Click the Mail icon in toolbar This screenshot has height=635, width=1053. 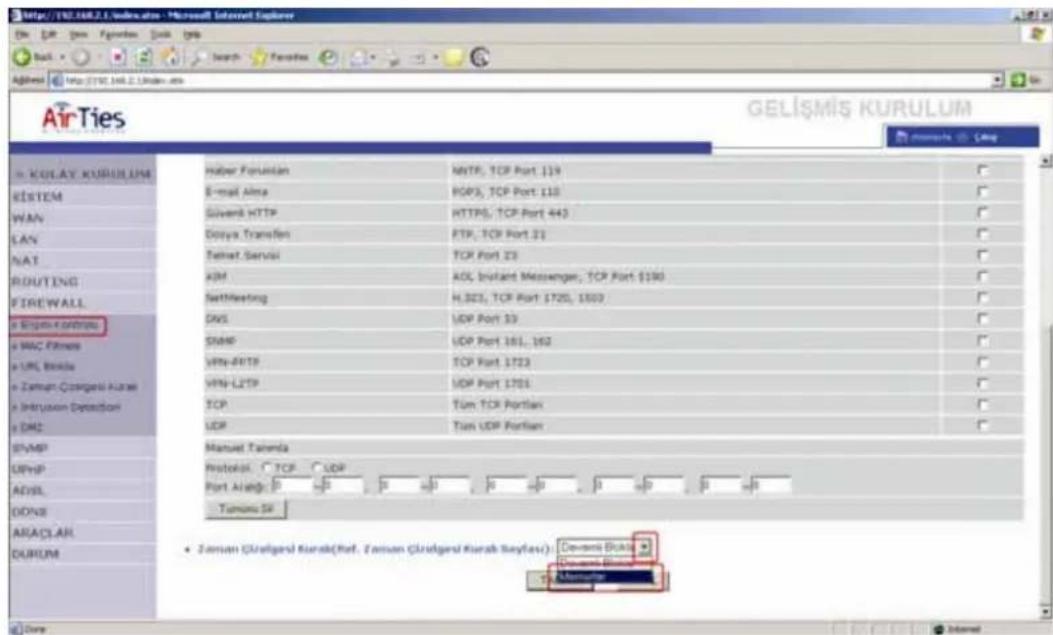pyautogui.click(x=358, y=58)
